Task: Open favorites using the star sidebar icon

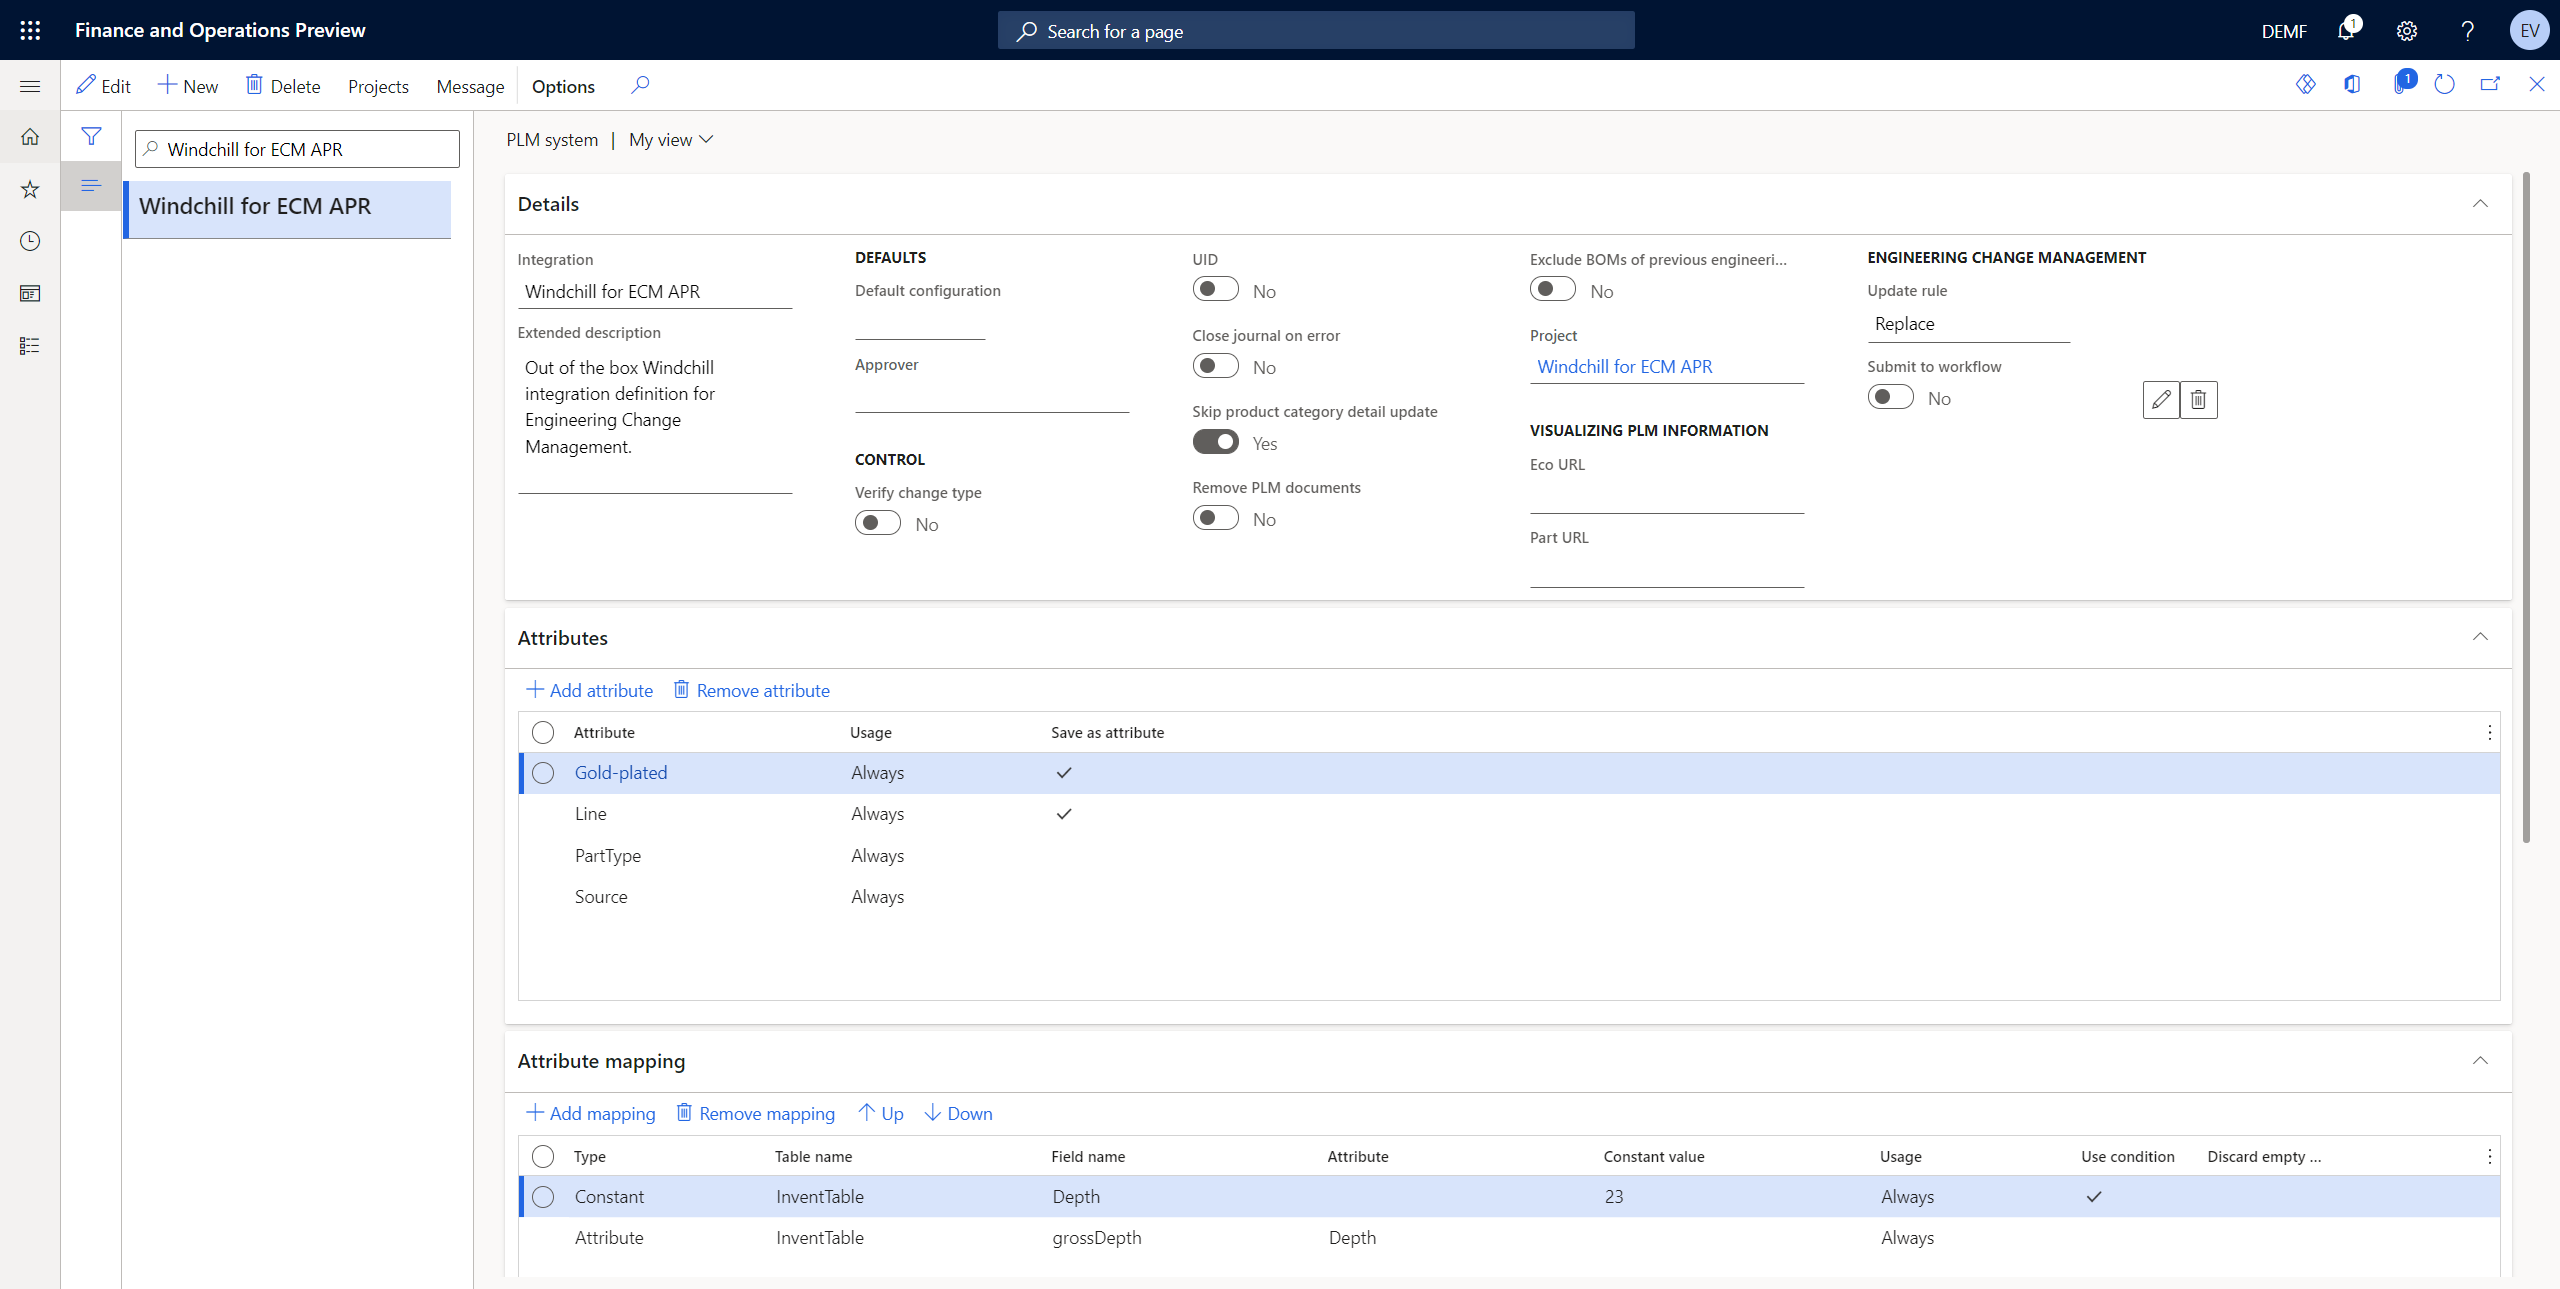Action: pyautogui.click(x=29, y=189)
